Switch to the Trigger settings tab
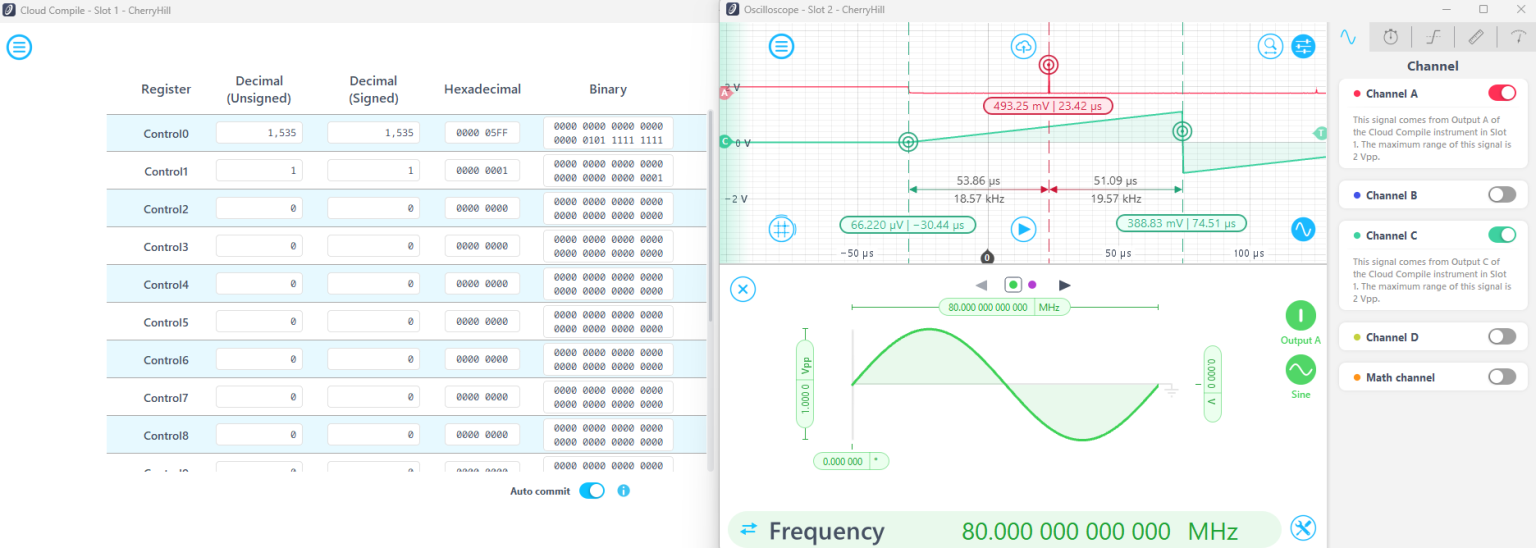The image size is (1536, 548). [1433, 37]
